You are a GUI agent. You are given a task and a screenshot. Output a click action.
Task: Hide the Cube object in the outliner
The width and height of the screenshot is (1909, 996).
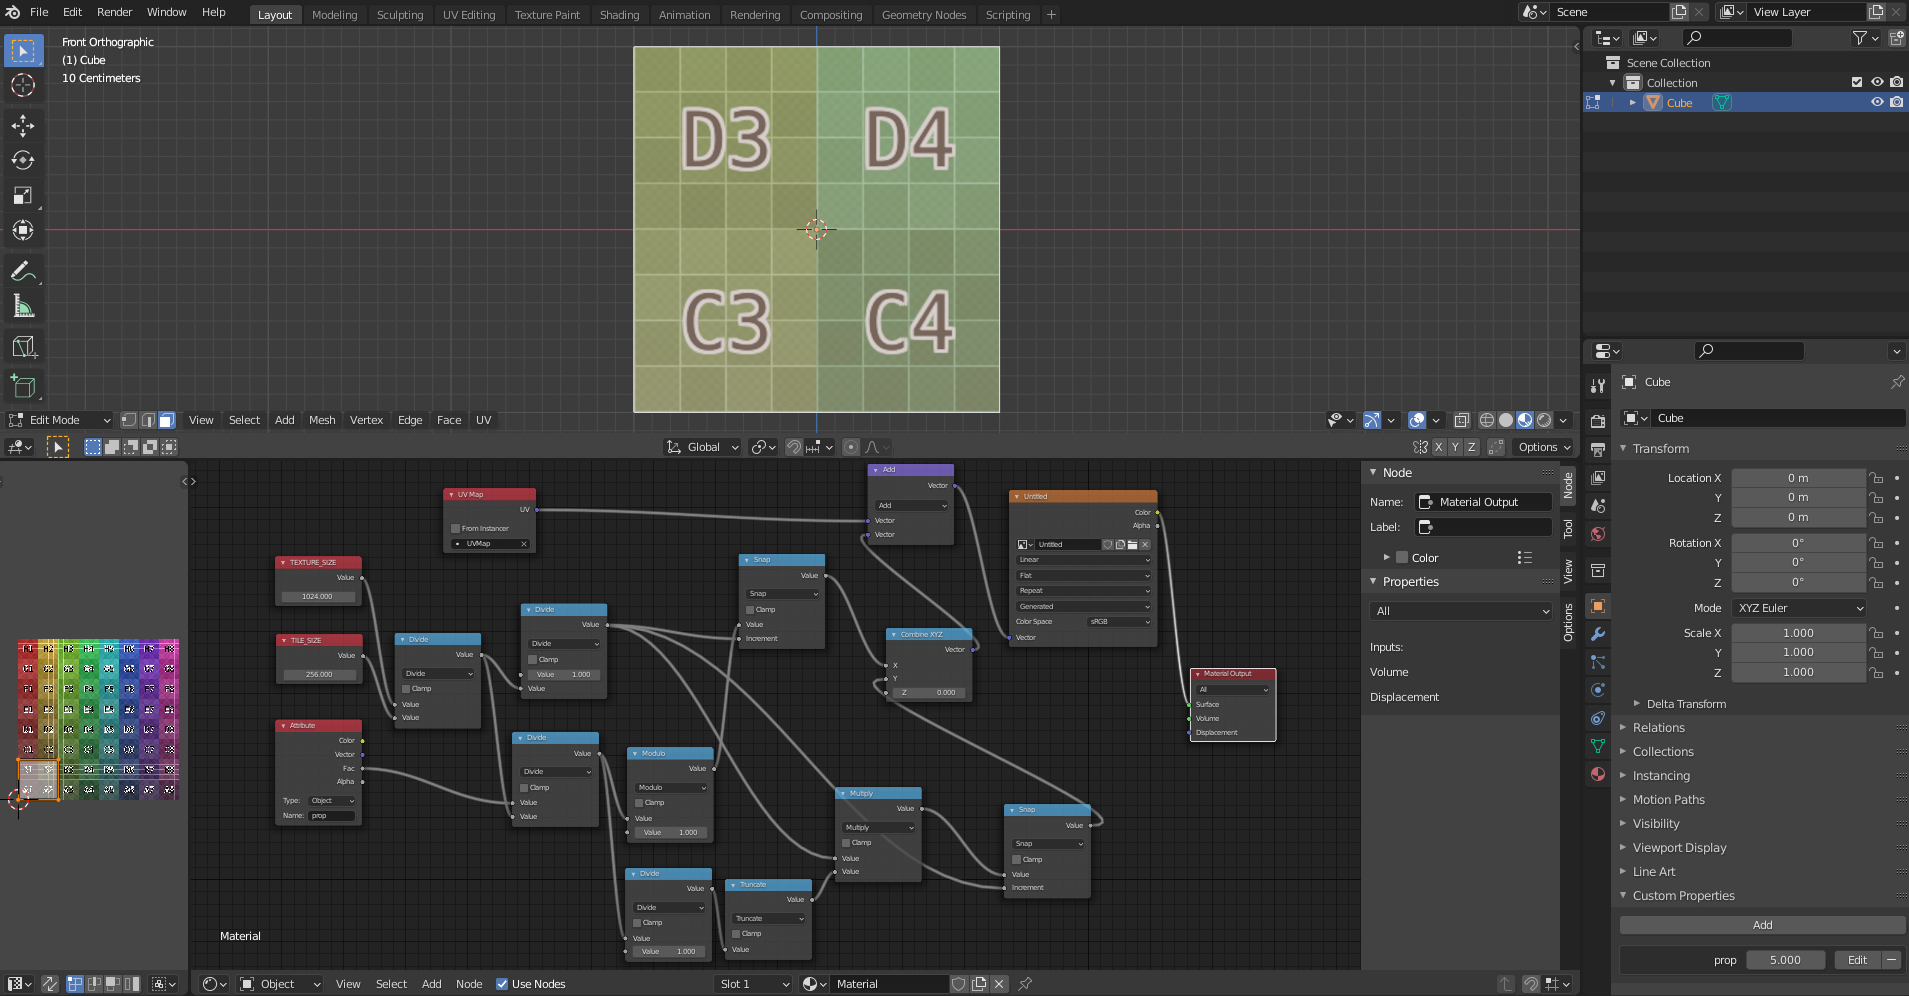[1877, 102]
